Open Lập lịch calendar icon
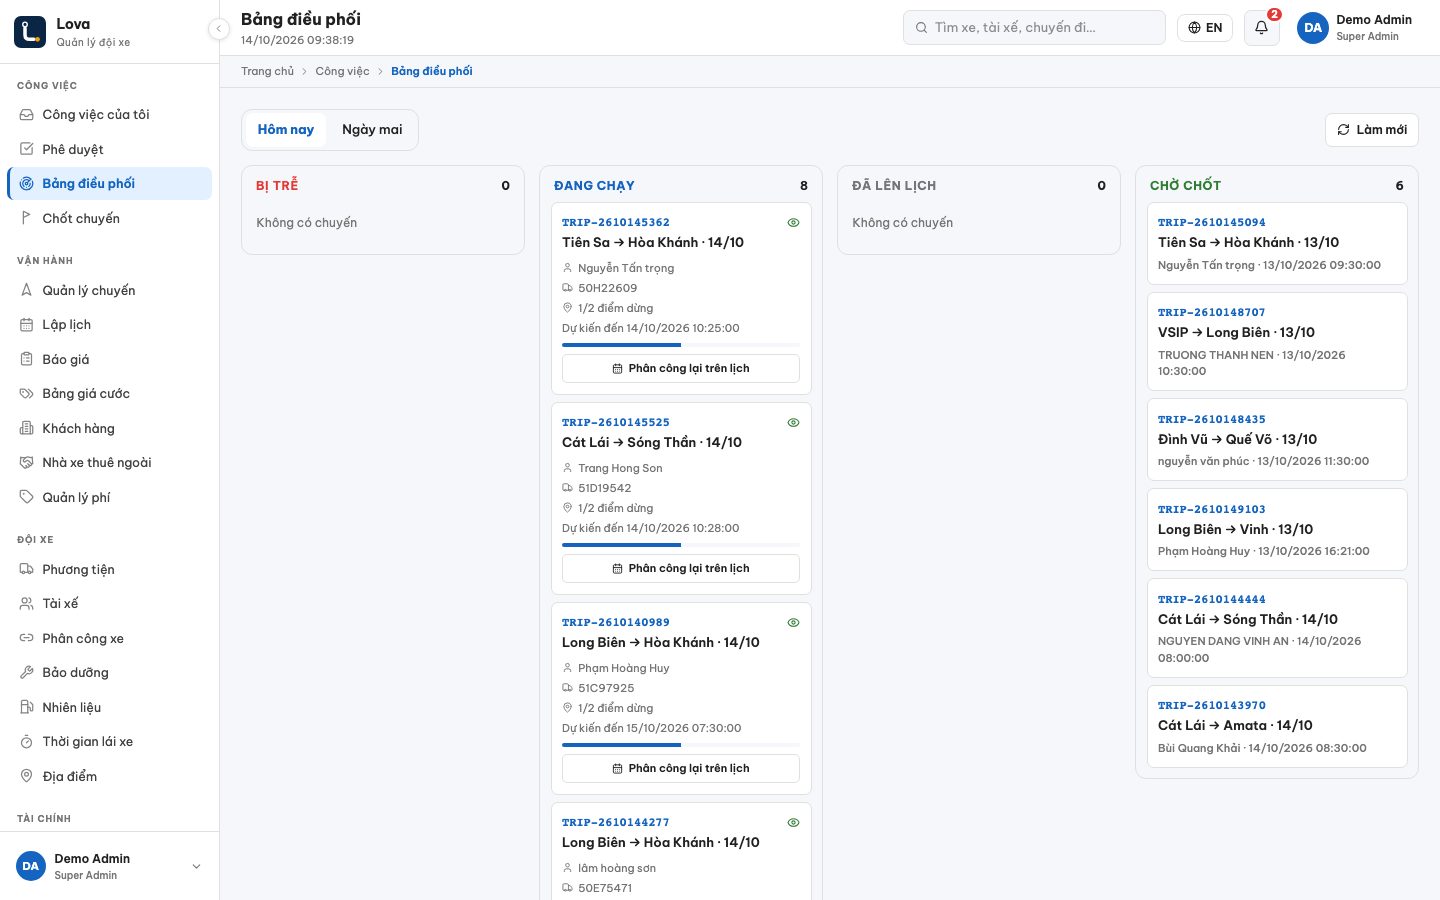The image size is (1440, 900). (x=27, y=325)
